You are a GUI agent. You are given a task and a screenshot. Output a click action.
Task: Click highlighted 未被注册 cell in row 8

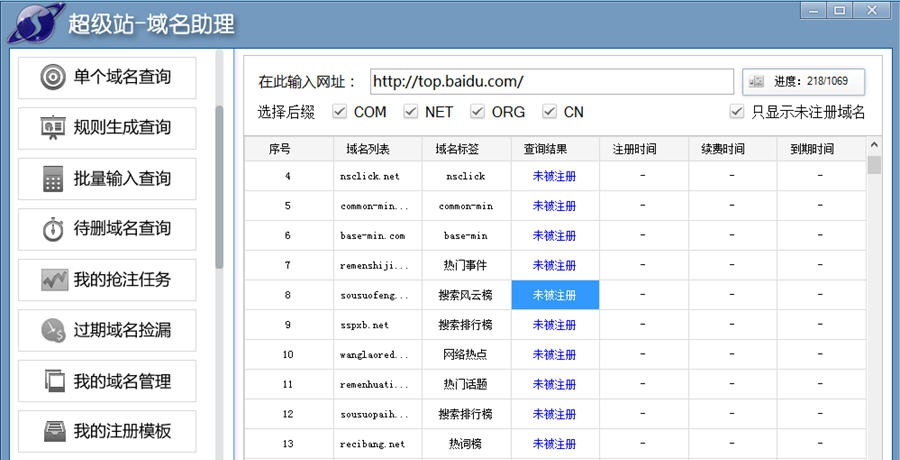click(x=555, y=295)
